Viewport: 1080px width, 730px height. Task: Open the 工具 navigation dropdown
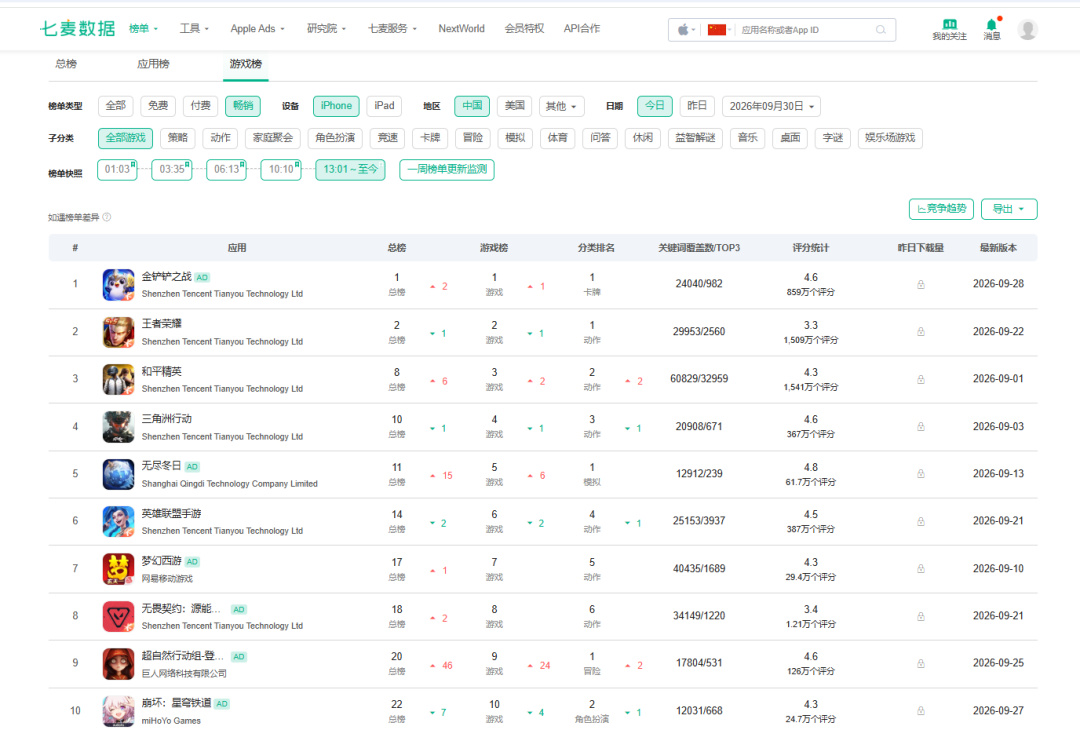[x=194, y=28]
